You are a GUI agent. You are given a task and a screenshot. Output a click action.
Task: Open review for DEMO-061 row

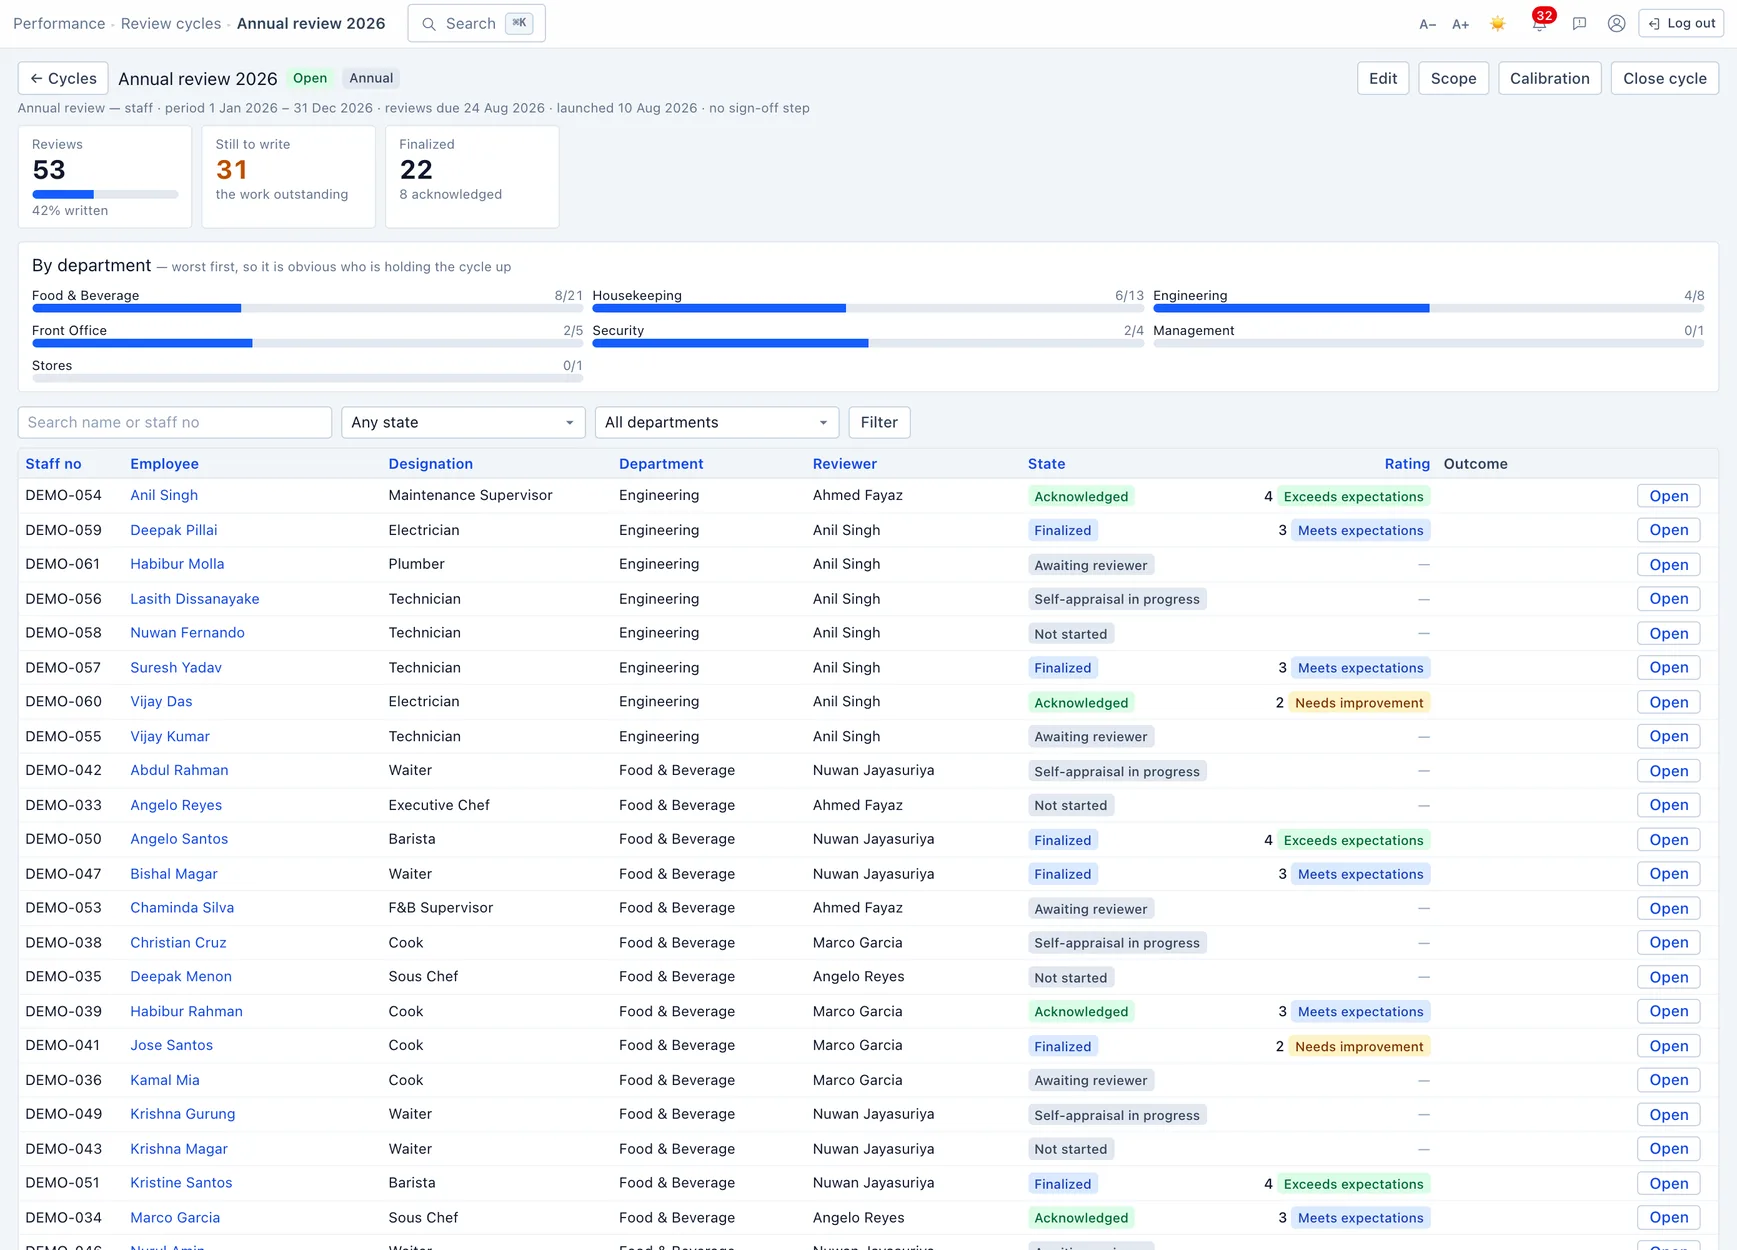coord(1668,565)
